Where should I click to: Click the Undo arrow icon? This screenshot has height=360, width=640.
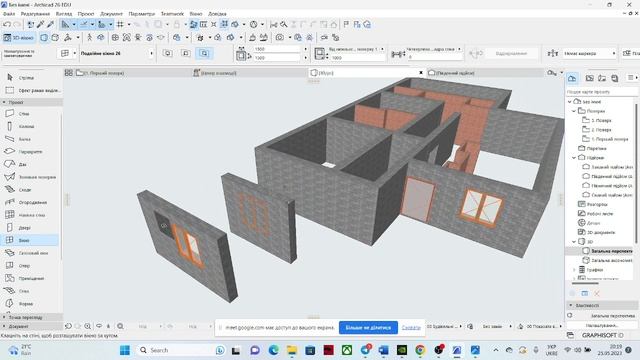[x=7, y=24]
